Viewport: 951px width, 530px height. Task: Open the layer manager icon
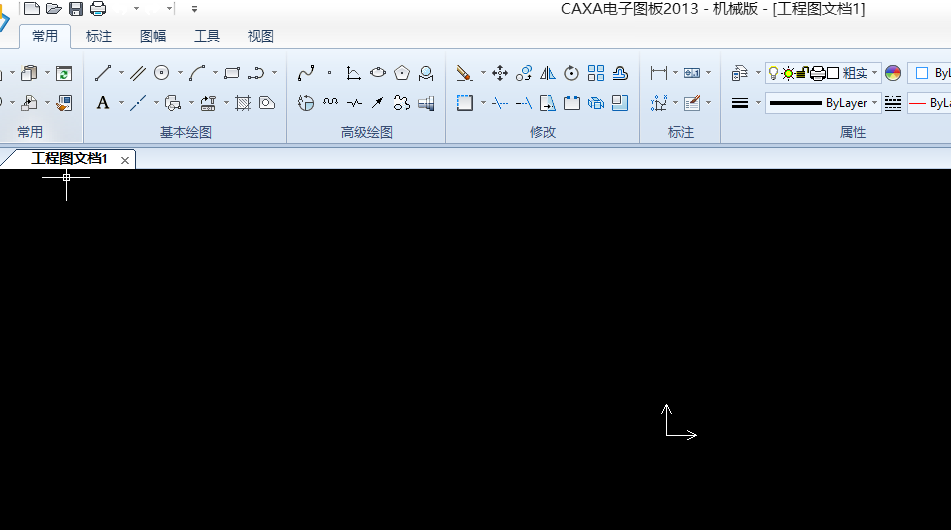pyautogui.click(x=739, y=73)
